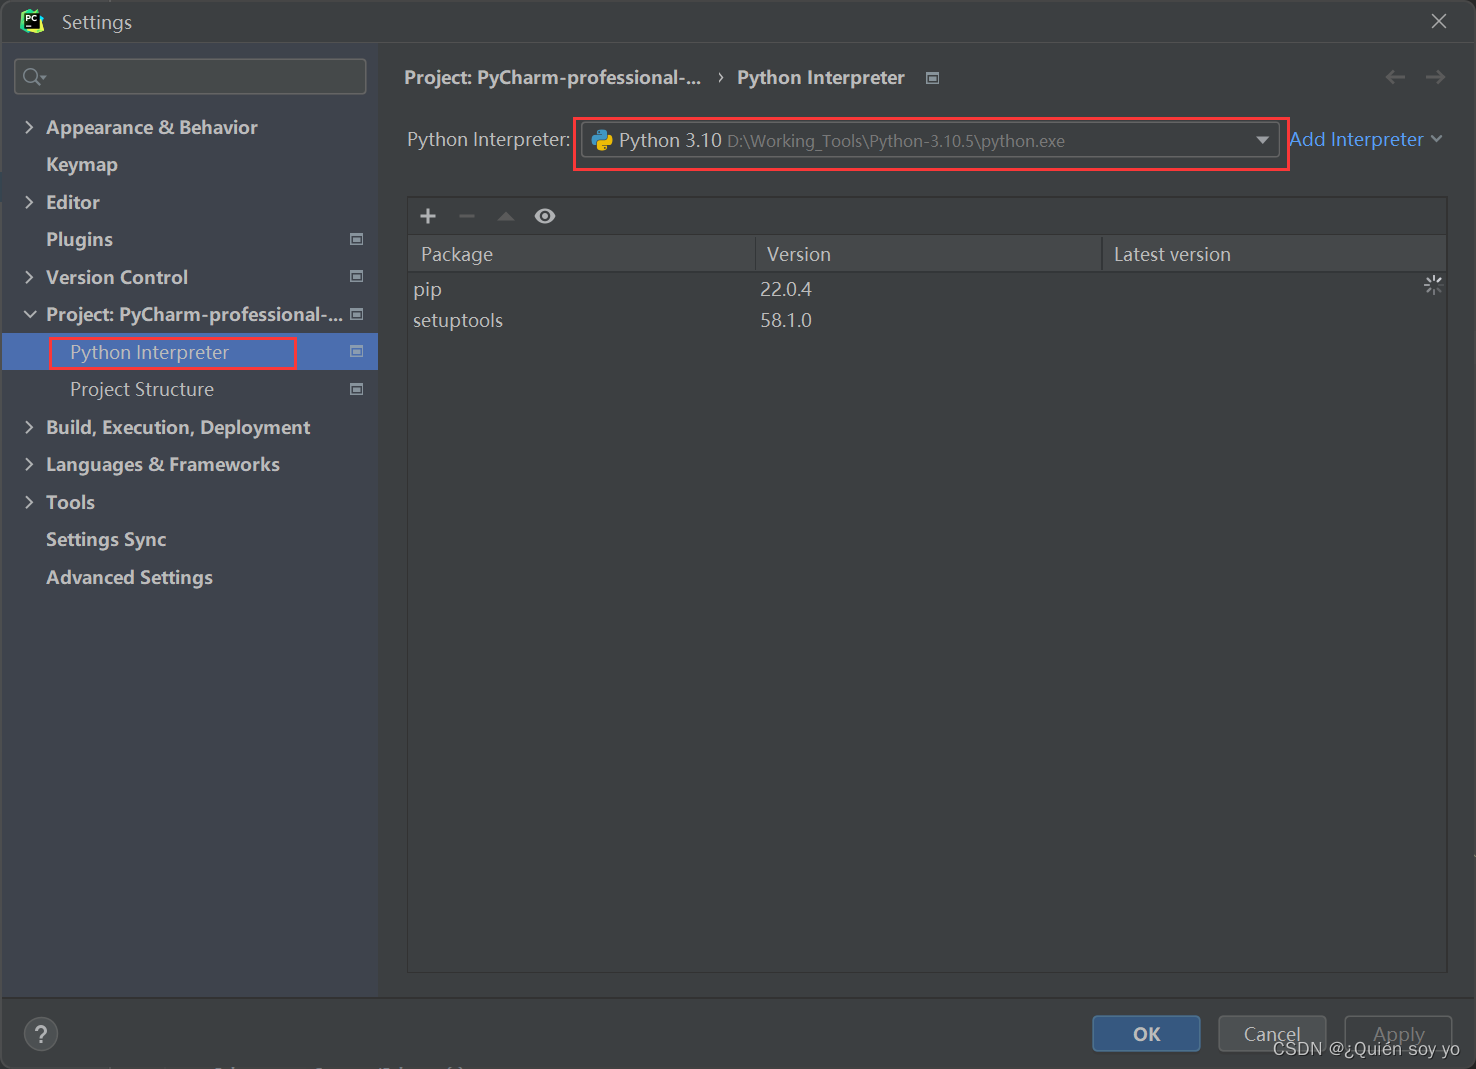Click the Tools label in sidebar

point(70,502)
